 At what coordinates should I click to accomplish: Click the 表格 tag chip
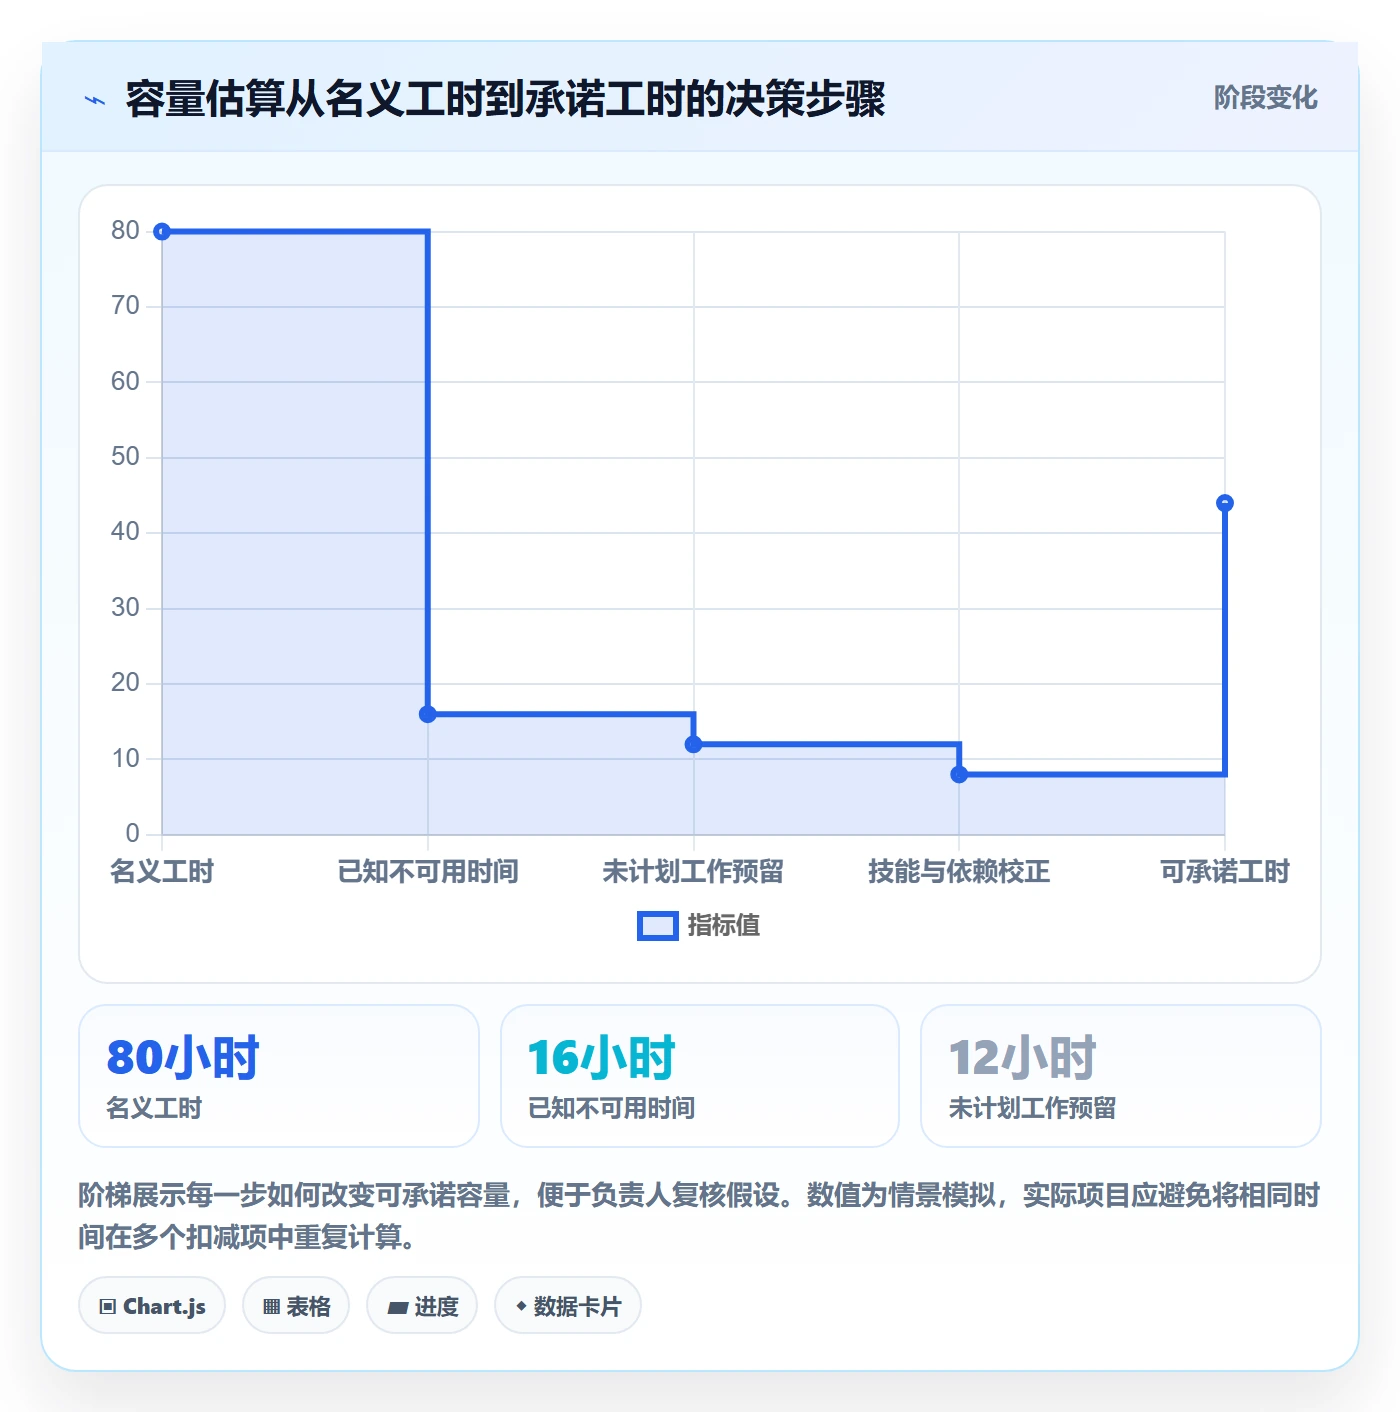click(x=296, y=1306)
